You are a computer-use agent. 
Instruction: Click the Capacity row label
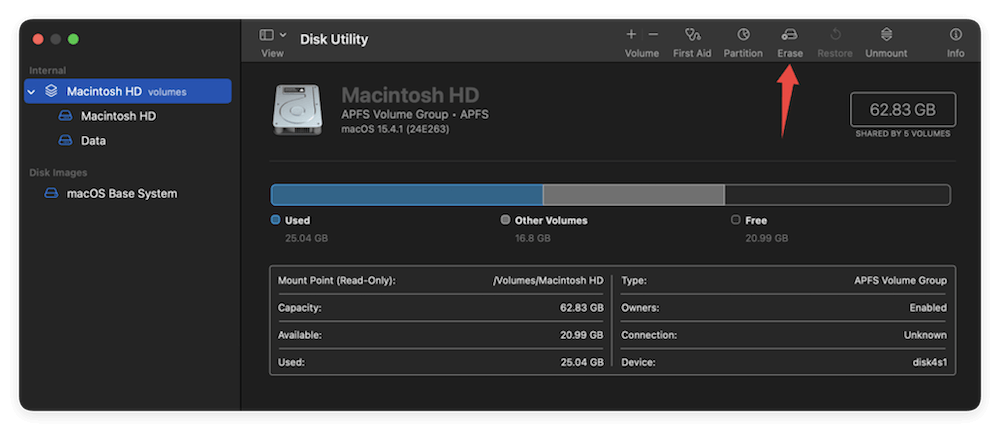tap(300, 308)
